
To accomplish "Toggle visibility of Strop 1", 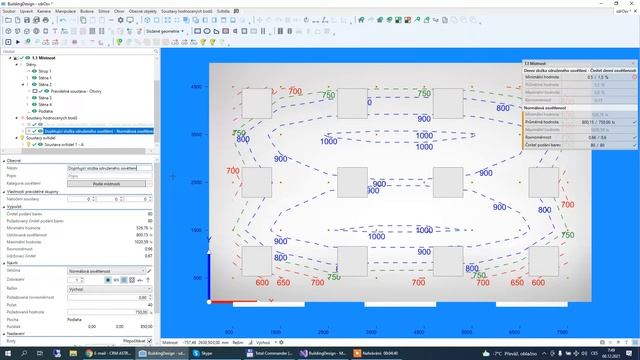I will pyautogui.click(x=35, y=71).
